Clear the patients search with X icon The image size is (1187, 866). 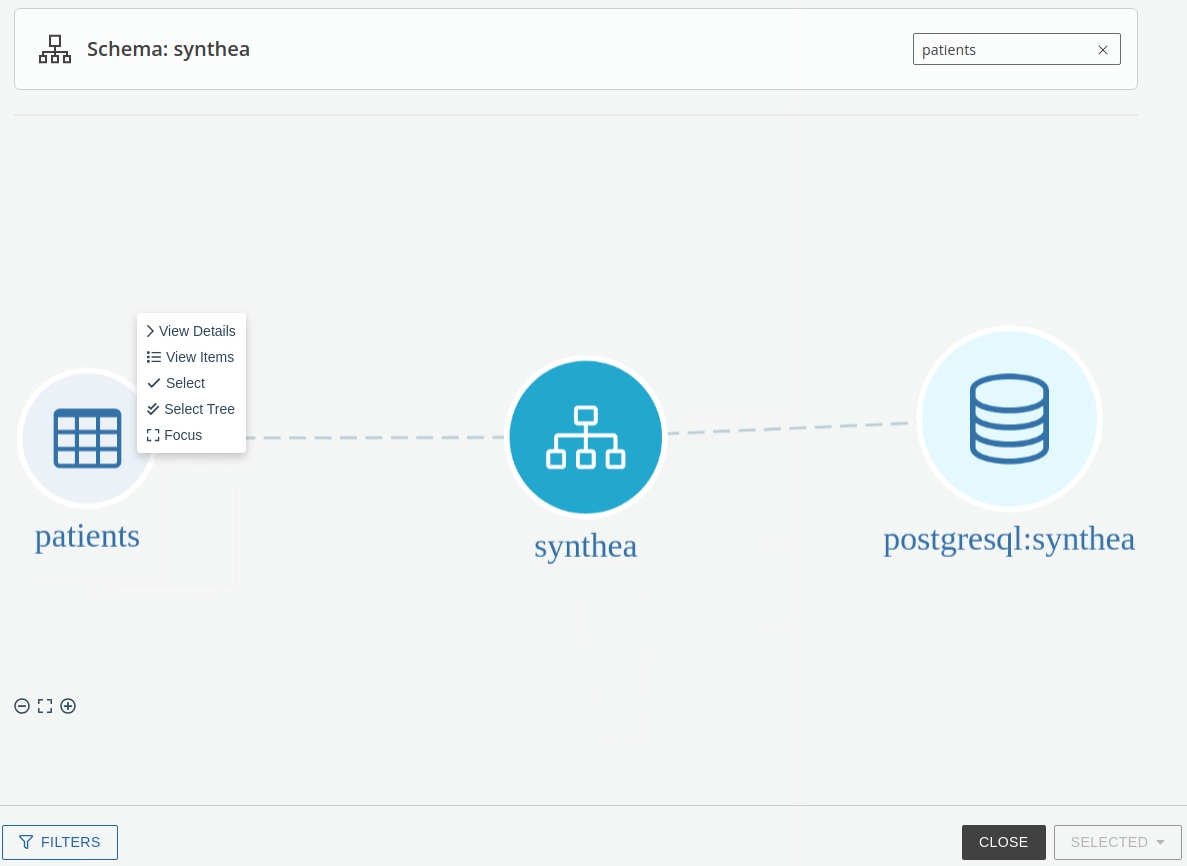click(1103, 50)
